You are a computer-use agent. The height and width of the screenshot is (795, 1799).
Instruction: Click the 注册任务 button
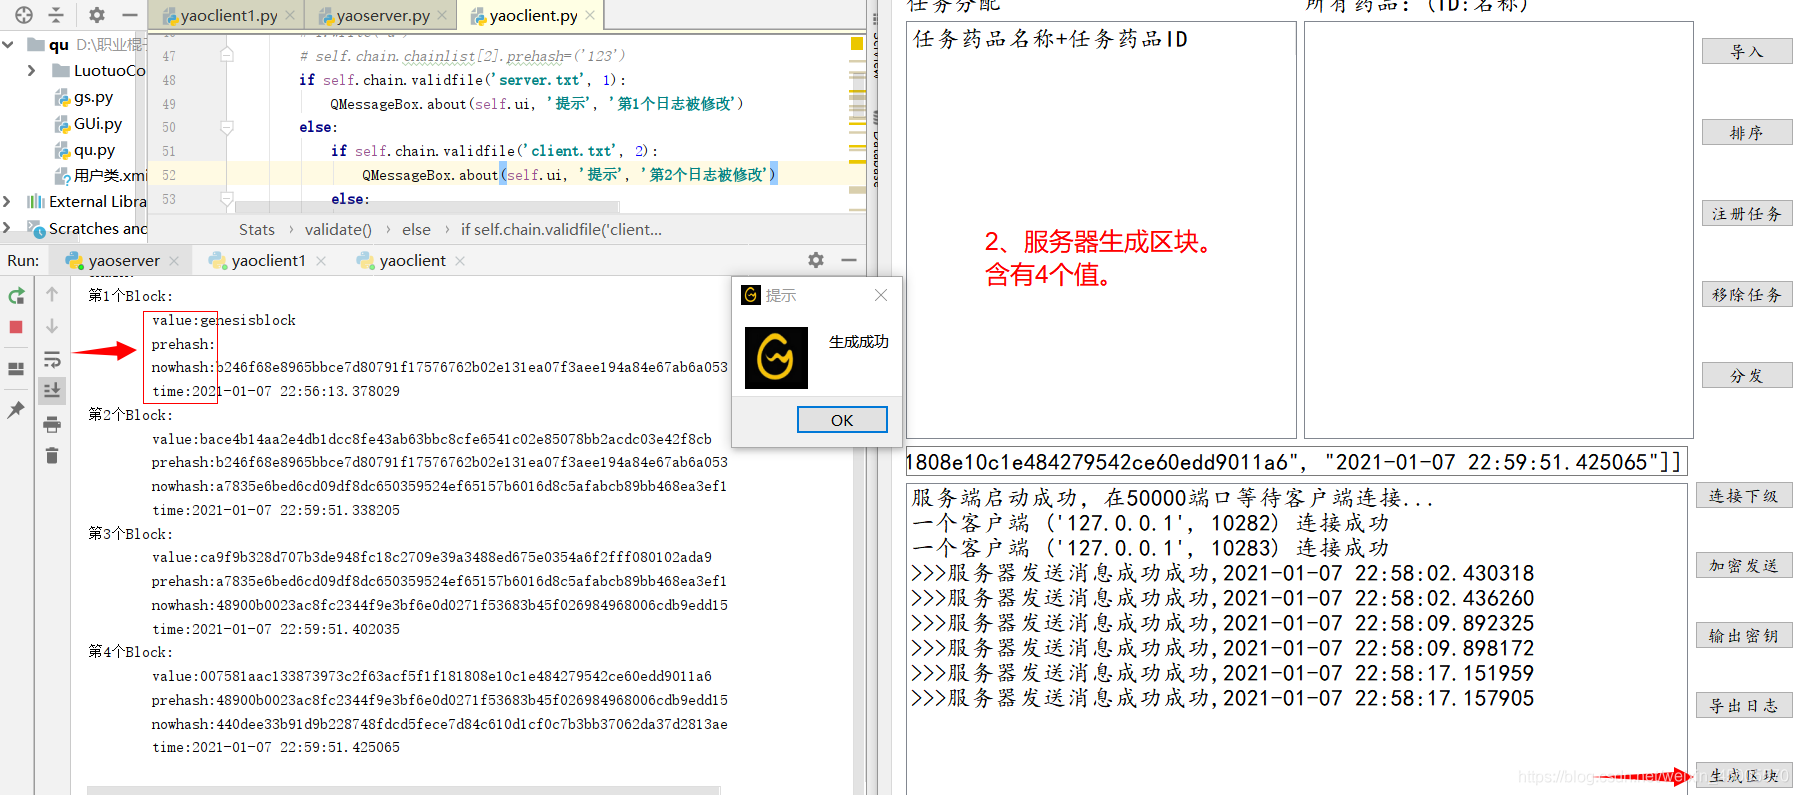point(1747,213)
